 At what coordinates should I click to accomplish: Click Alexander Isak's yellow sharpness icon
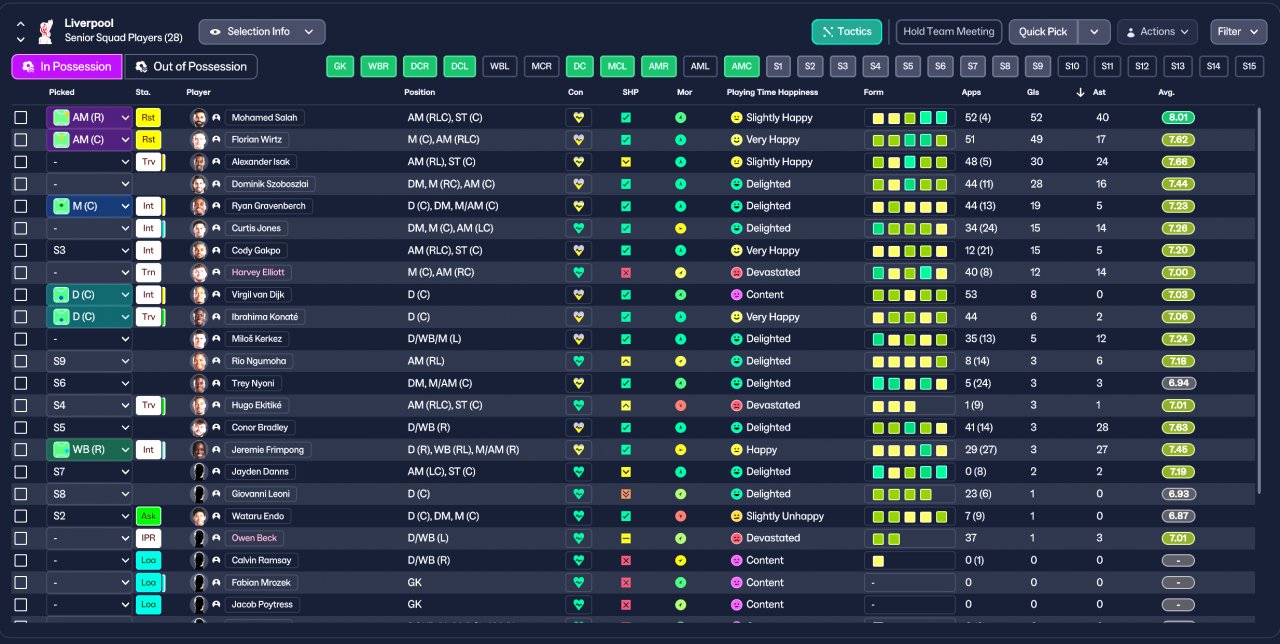626,161
